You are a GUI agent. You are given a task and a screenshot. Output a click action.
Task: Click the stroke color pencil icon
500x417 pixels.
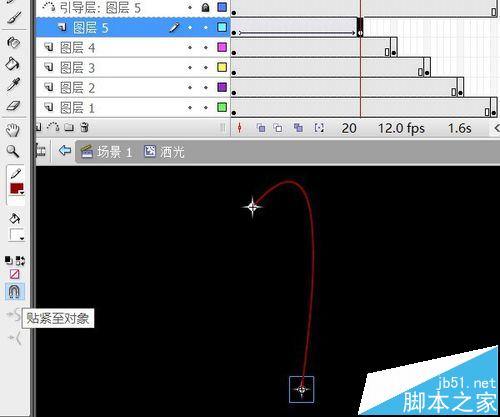click(x=16, y=173)
